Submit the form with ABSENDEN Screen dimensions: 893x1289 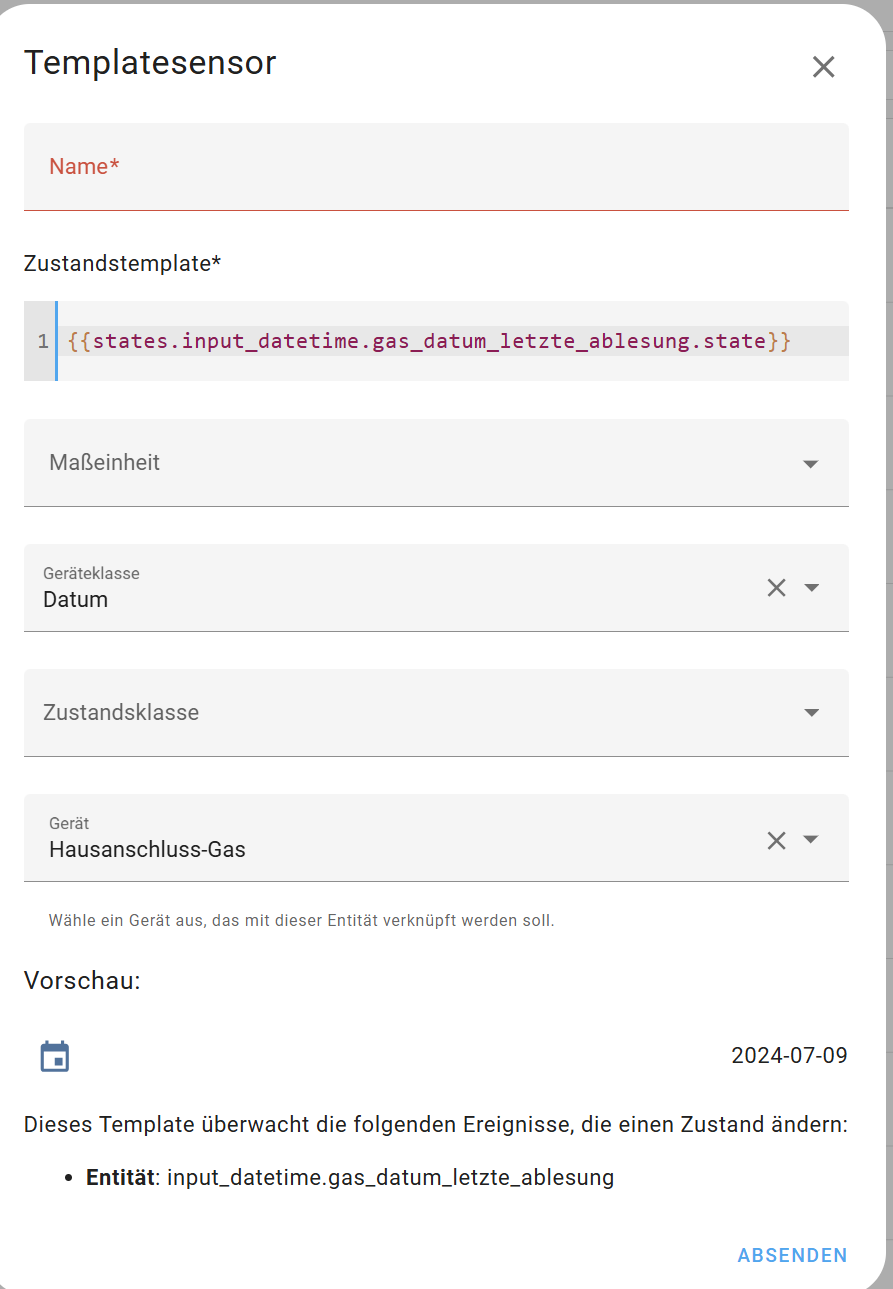coord(792,1255)
